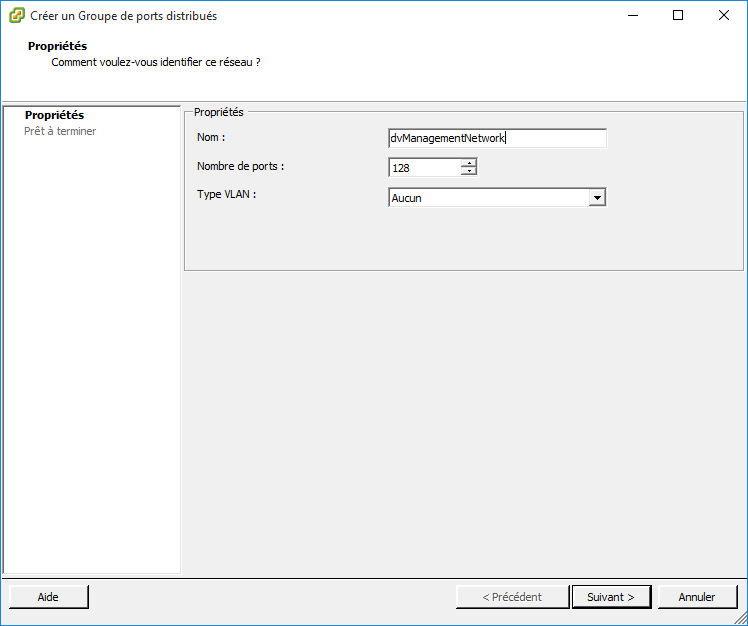Click the Nom : label

click(x=211, y=137)
